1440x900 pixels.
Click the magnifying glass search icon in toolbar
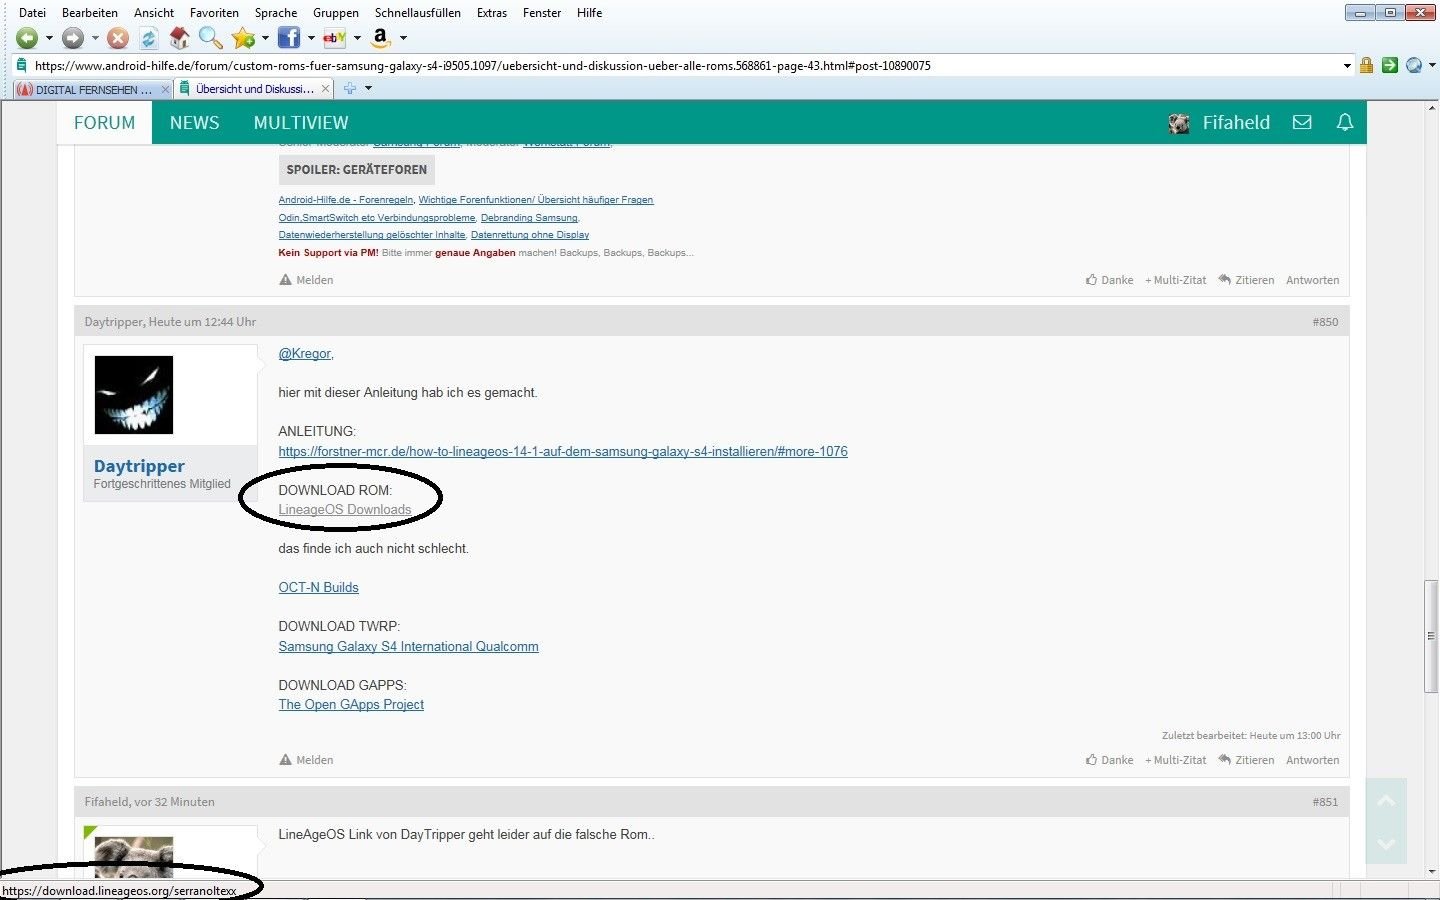click(x=210, y=38)
